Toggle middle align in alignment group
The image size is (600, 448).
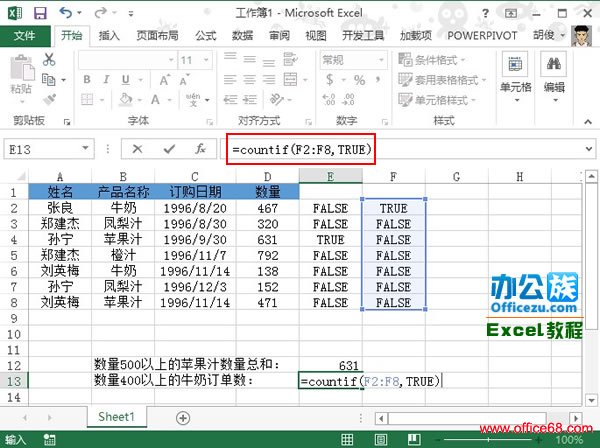[x=249, y=59]
